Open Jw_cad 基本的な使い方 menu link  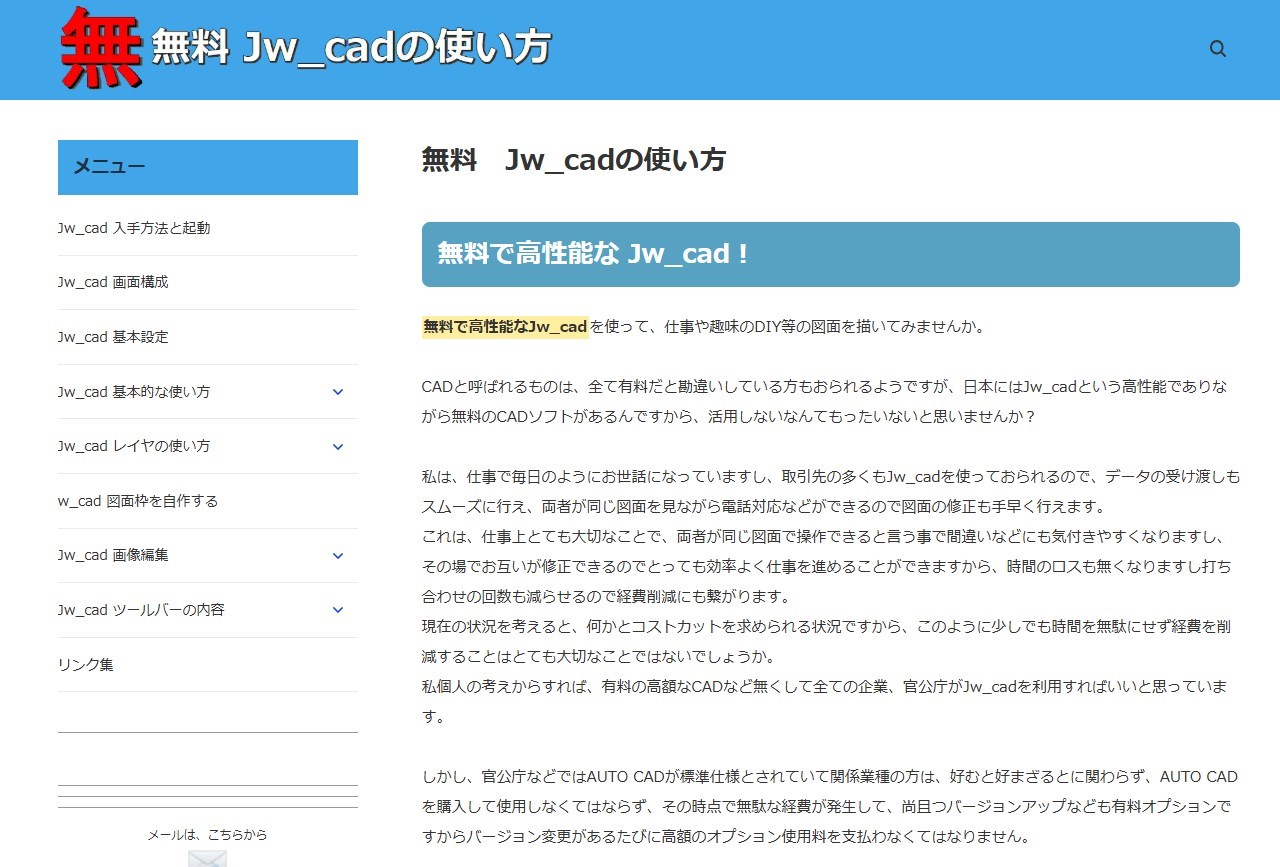coord(134,392)
